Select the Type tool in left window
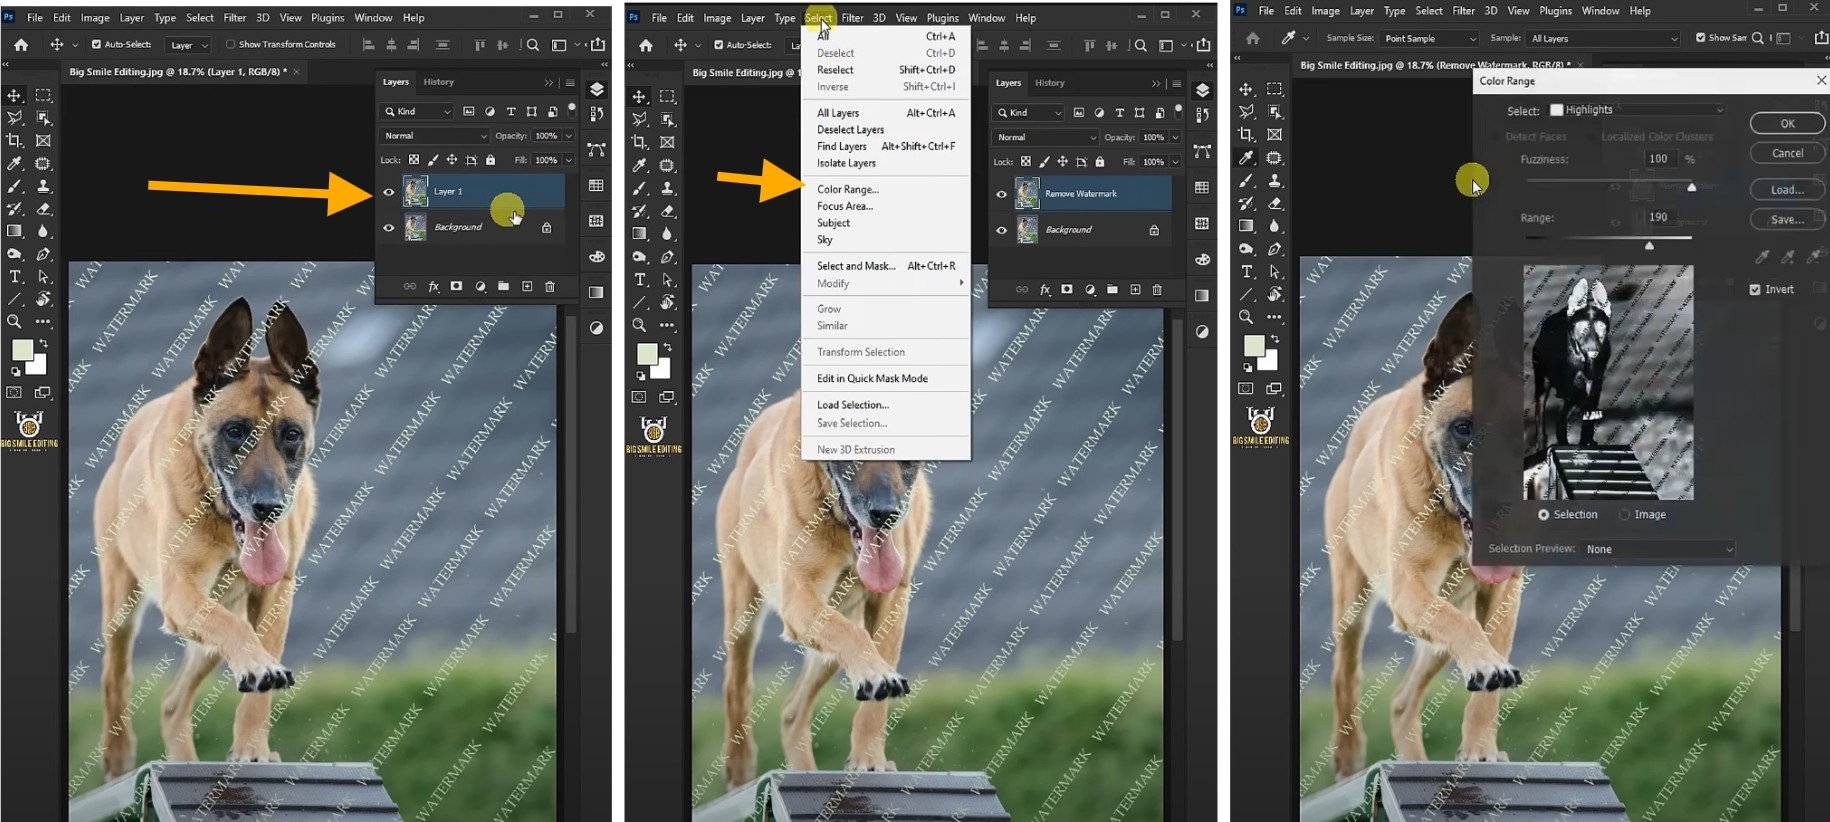1830x822 pixels. pos(14,277)
